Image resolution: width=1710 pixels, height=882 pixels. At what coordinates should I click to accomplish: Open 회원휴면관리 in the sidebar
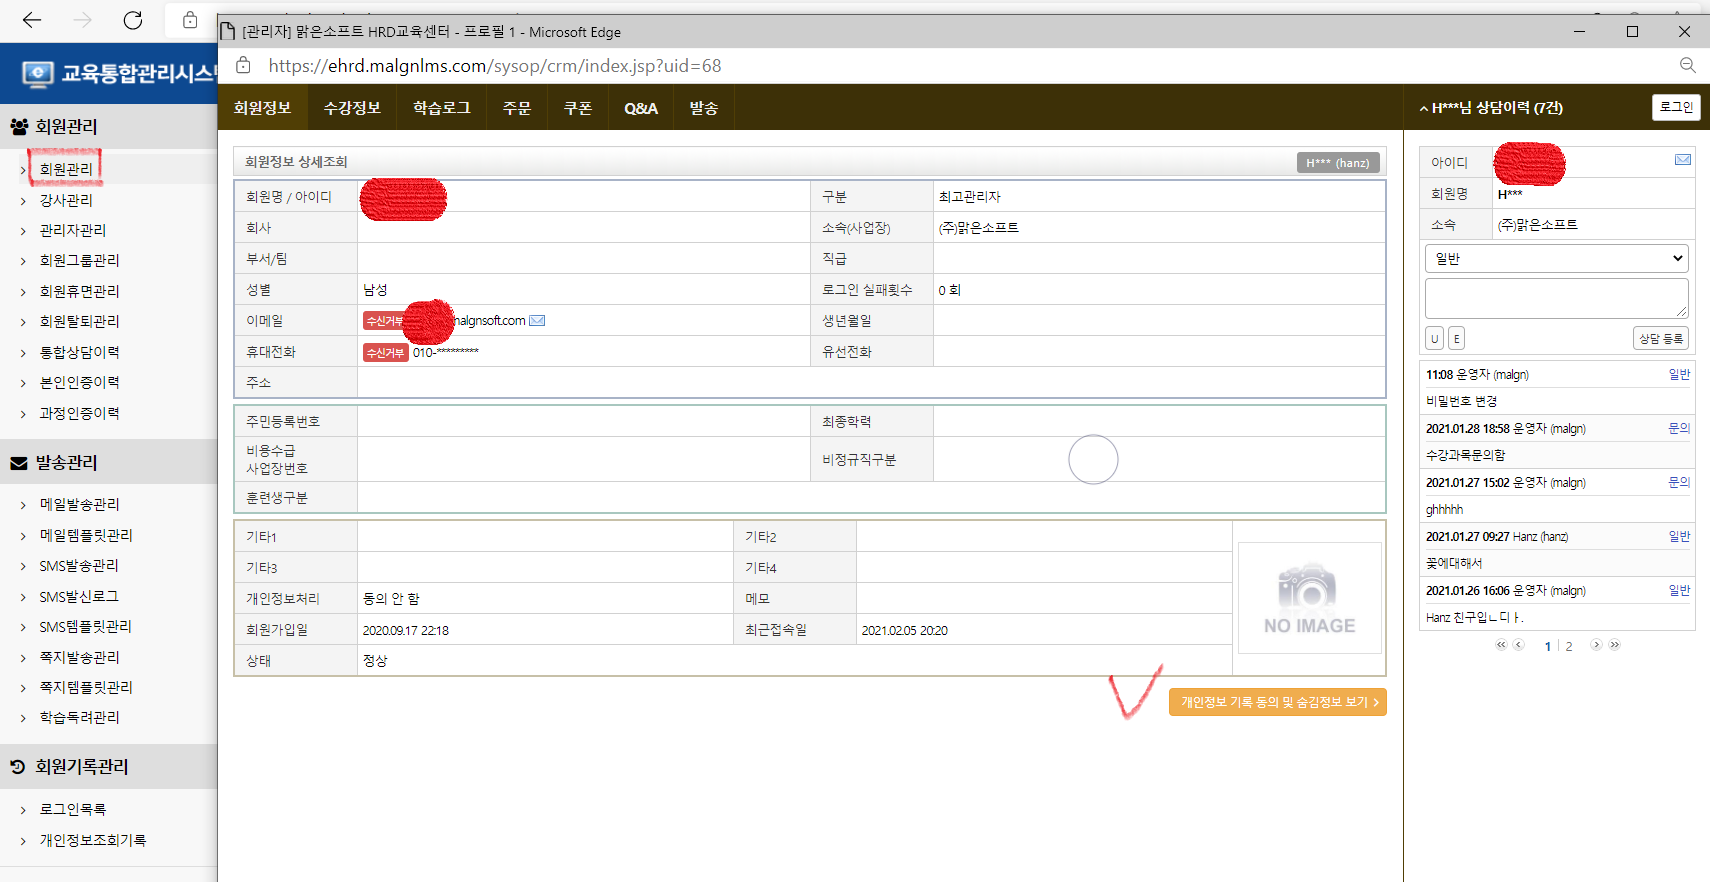pos(80,291)
